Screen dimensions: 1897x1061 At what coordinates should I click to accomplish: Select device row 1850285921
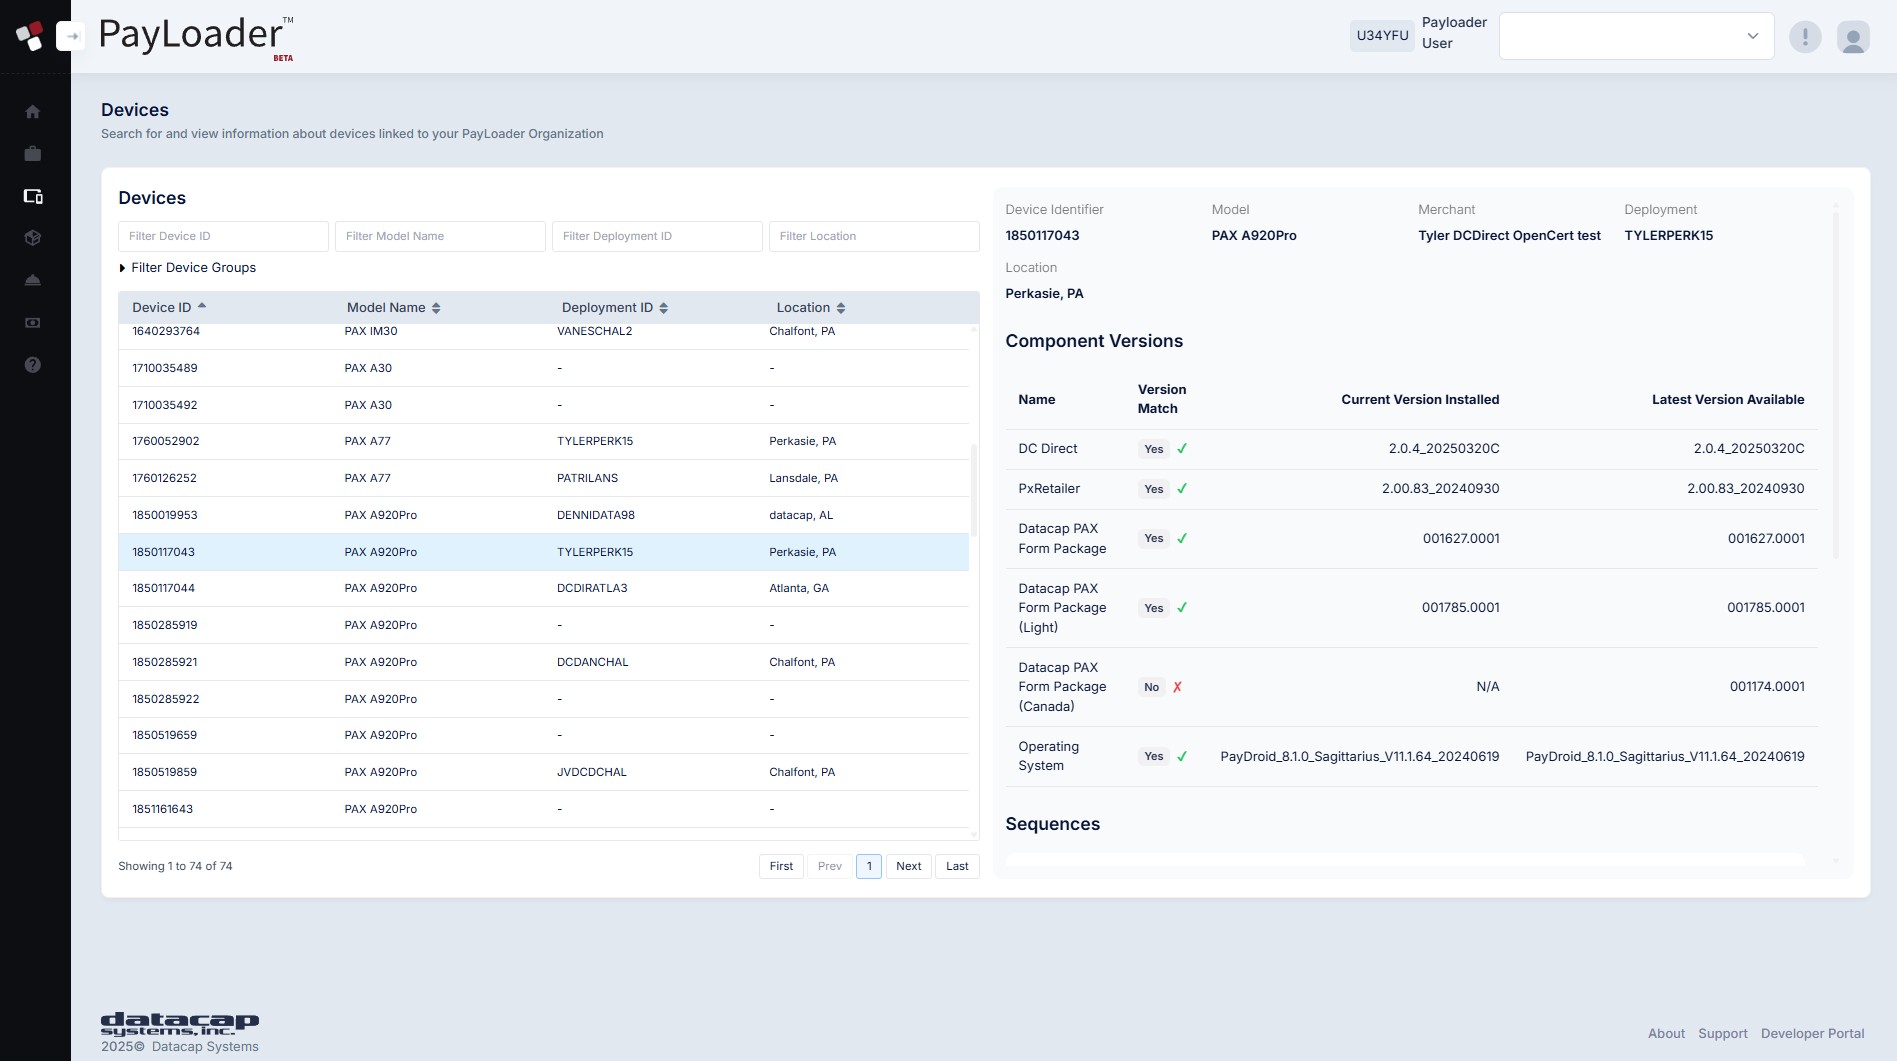point(543,662)
